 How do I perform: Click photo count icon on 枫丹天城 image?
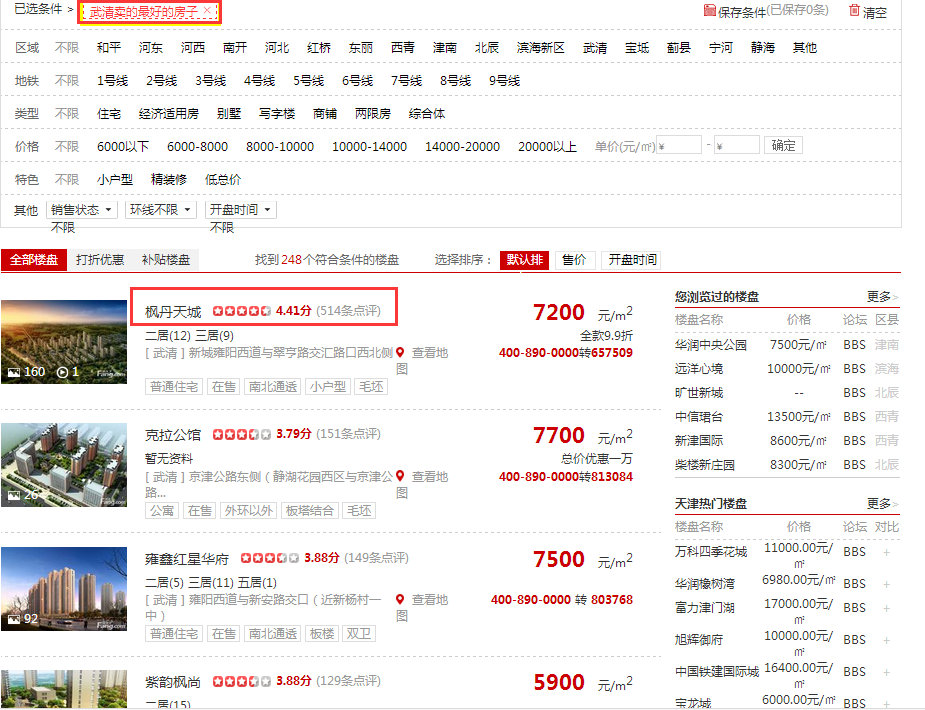point(14,372)
